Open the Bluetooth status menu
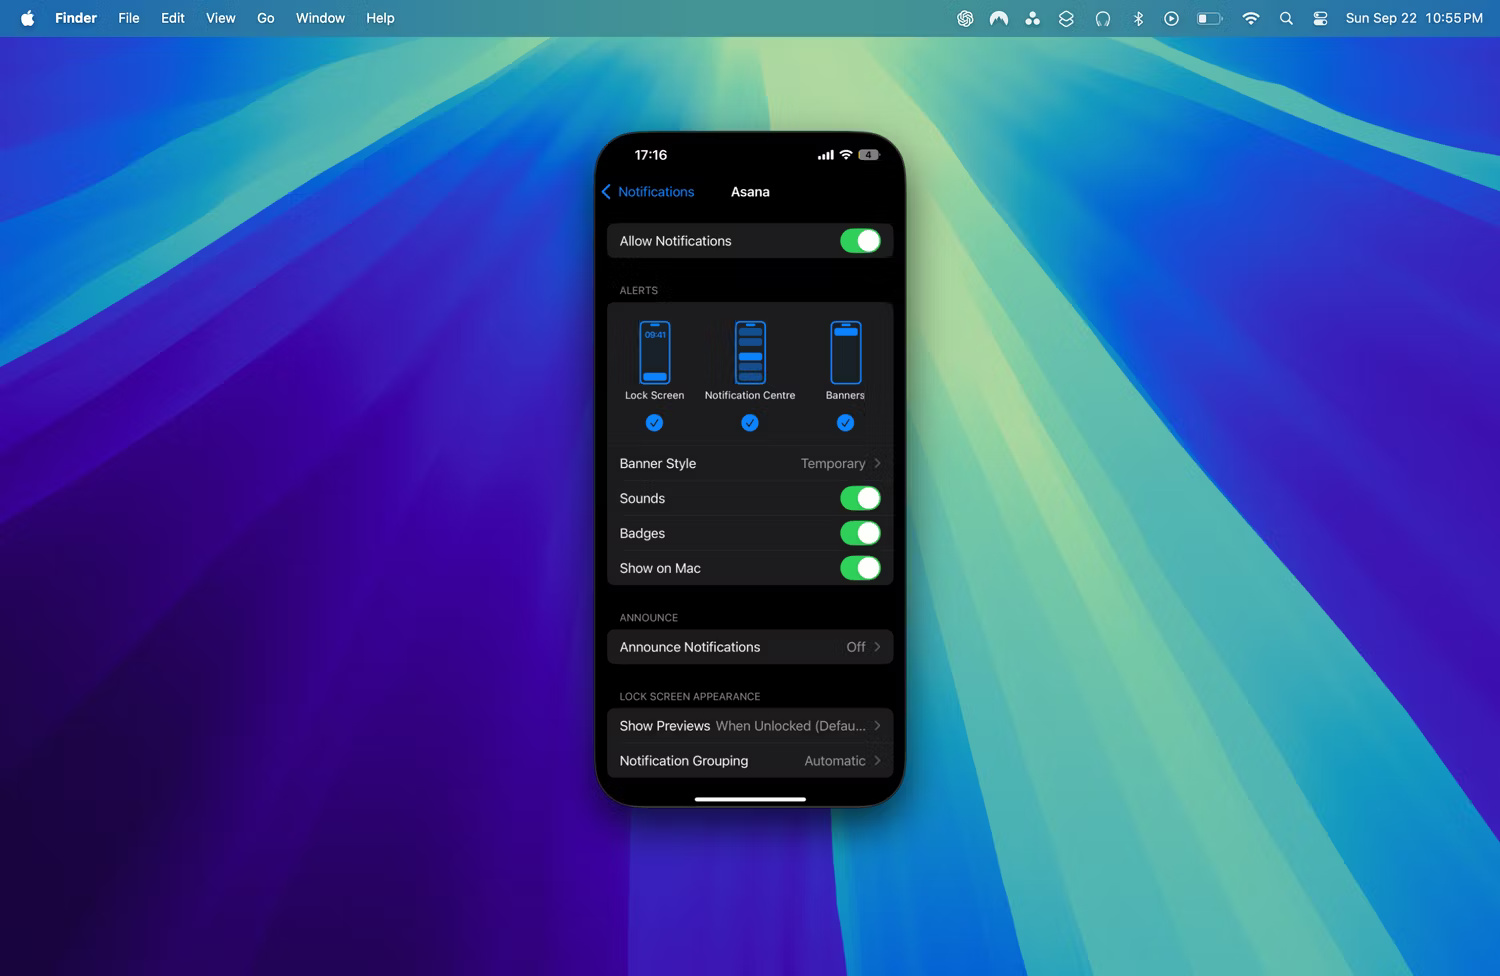 1138,18
